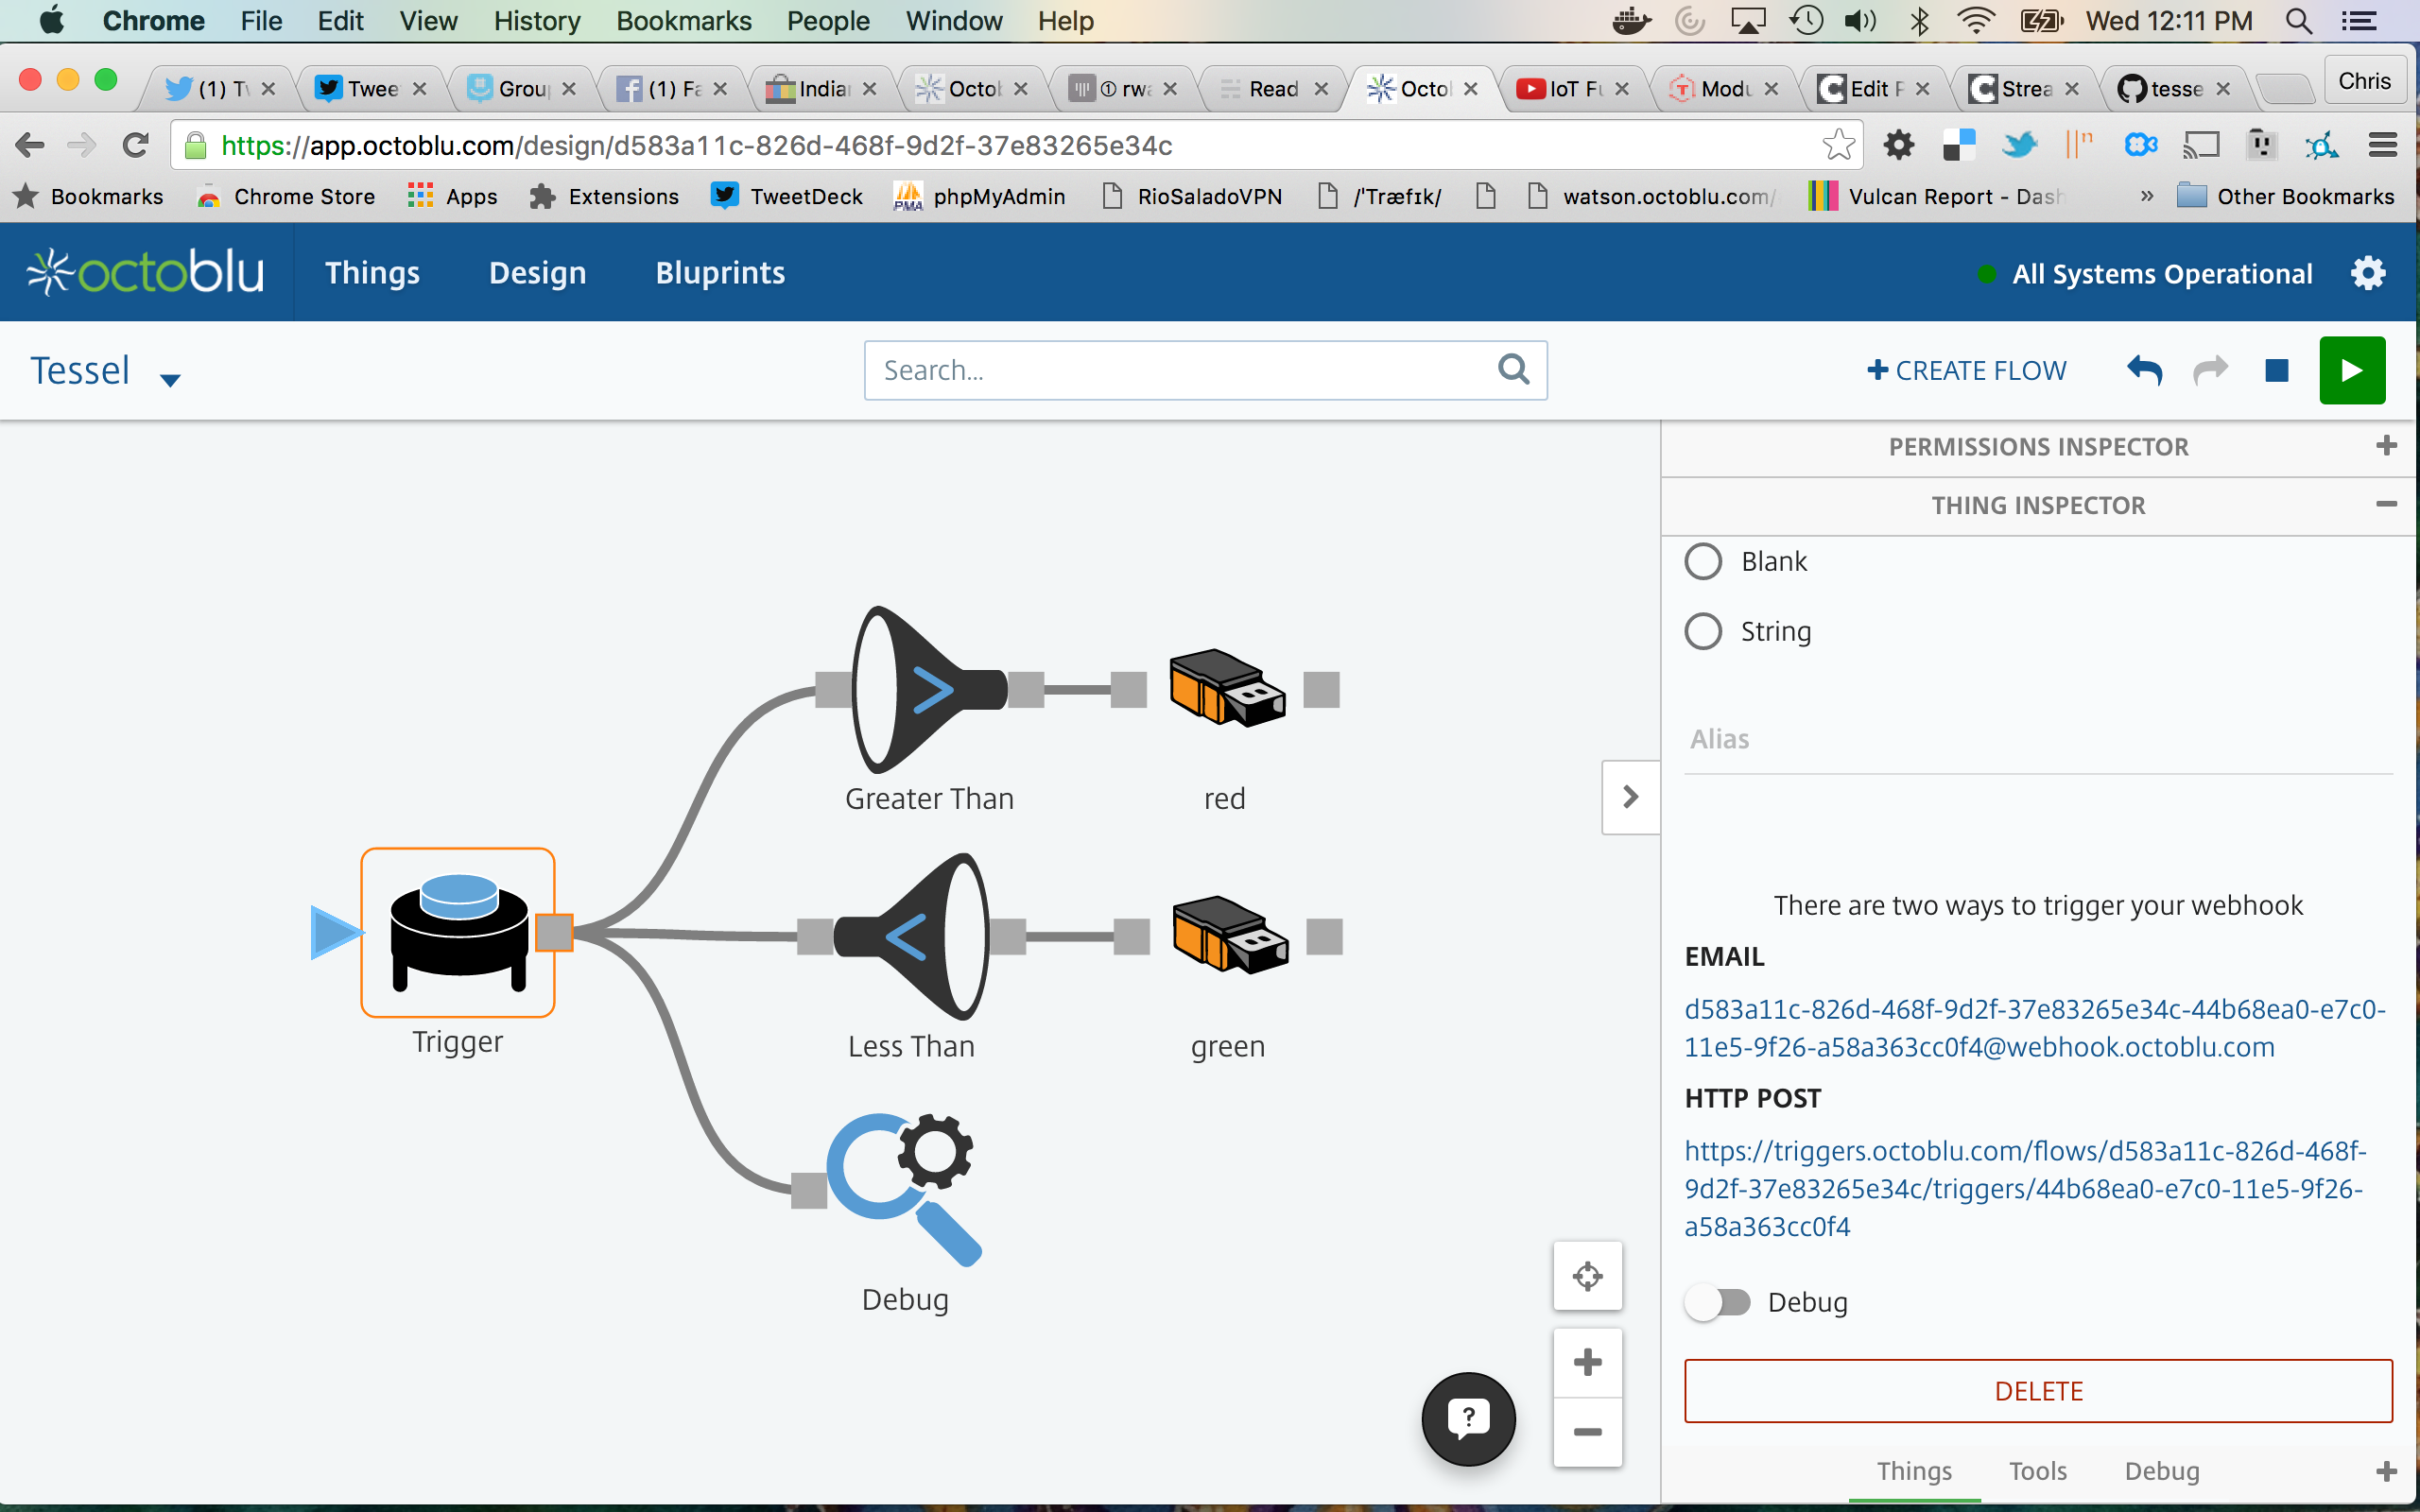Open the help chat bubble
The image size is (2420, 1512).
click(x=1468, y=1418)
